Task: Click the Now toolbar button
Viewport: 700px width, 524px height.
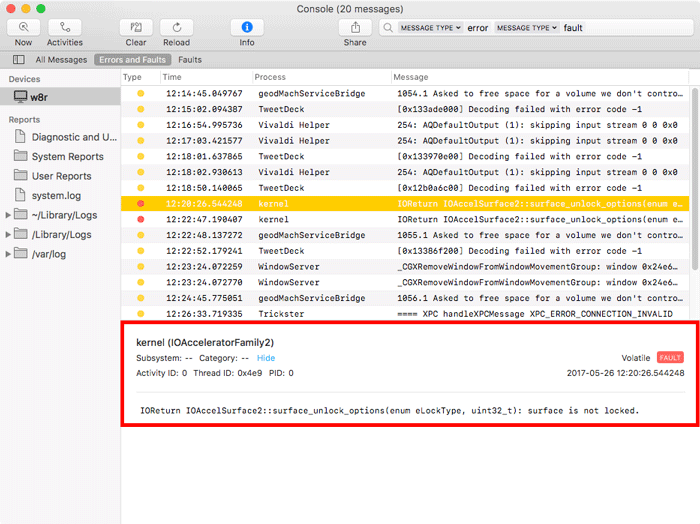Action: (23, 28)
